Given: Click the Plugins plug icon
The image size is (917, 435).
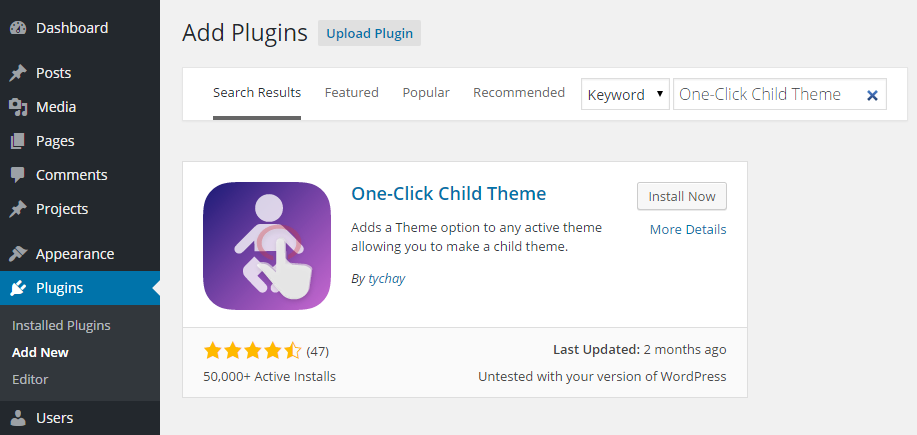Looking at the screenshot, I should [18, 288].
